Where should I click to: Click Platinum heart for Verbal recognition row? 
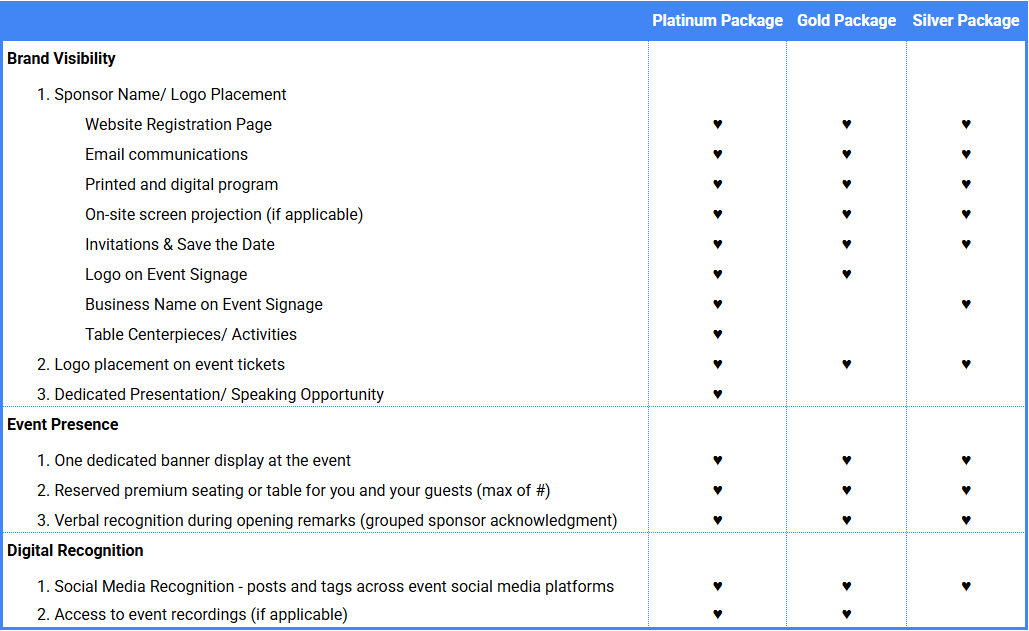point(717,520)
